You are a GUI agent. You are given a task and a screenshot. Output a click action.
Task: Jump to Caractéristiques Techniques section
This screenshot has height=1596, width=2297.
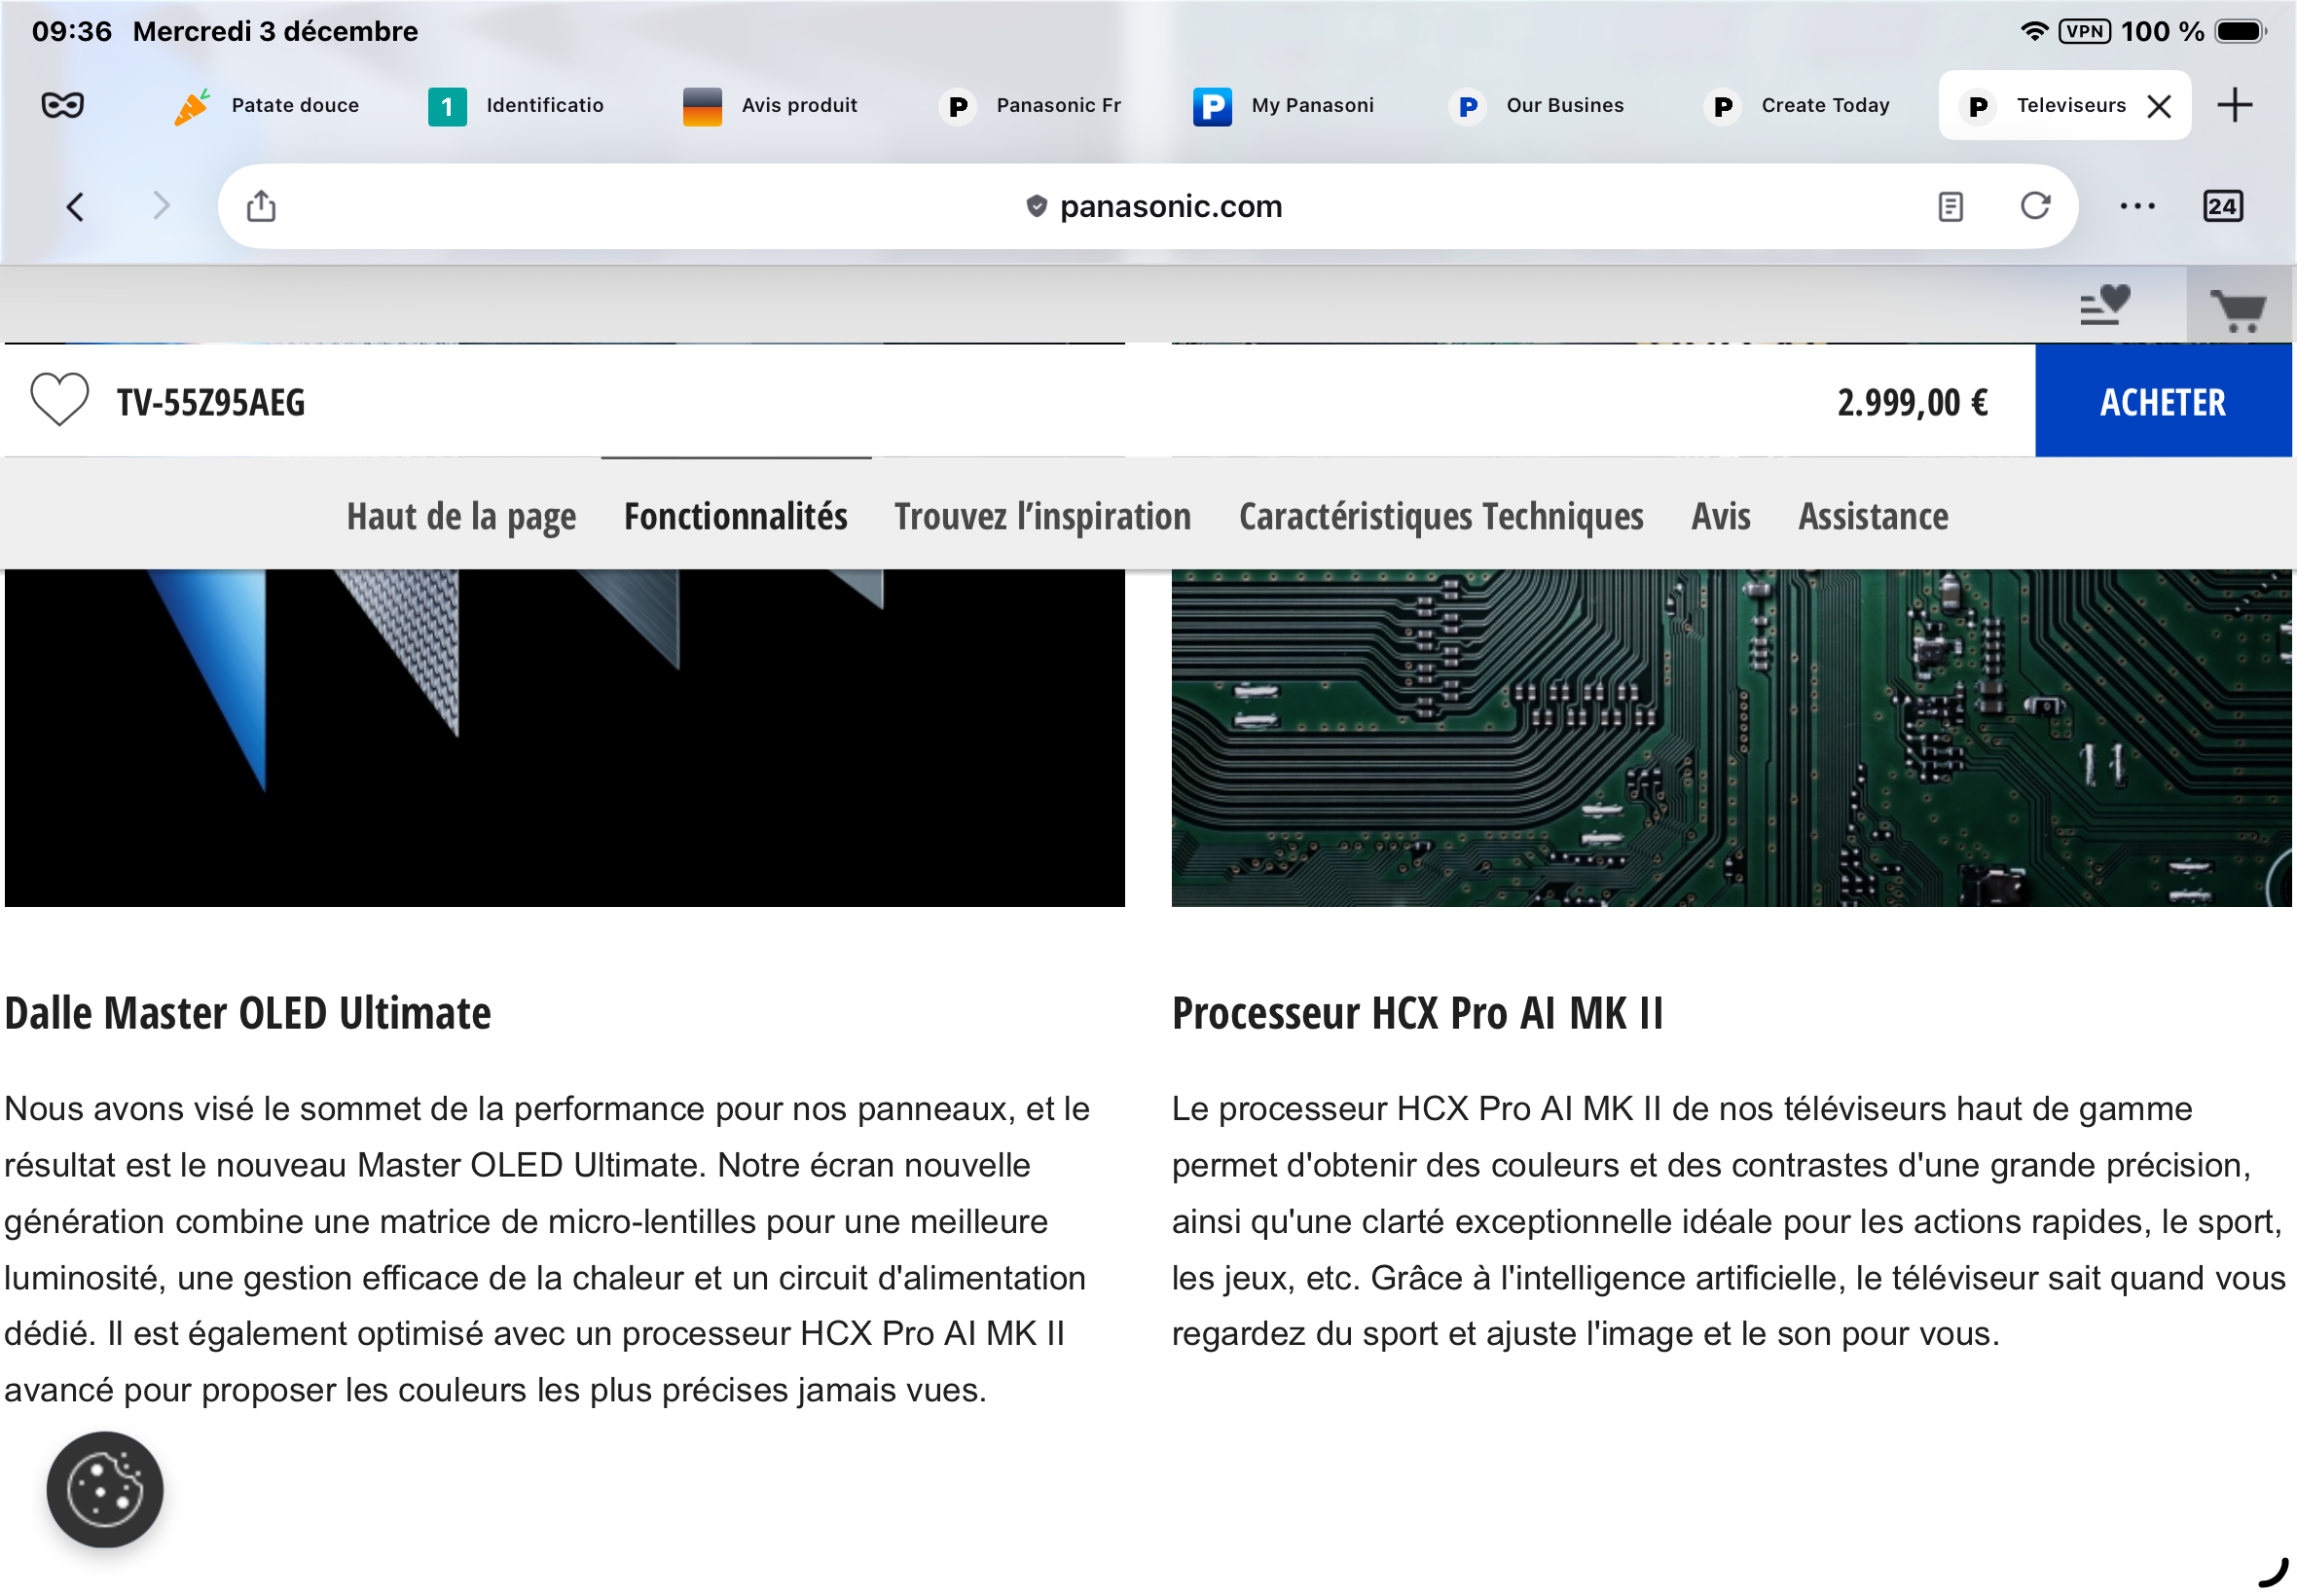pyautogui.click(x=1440, y=516)
